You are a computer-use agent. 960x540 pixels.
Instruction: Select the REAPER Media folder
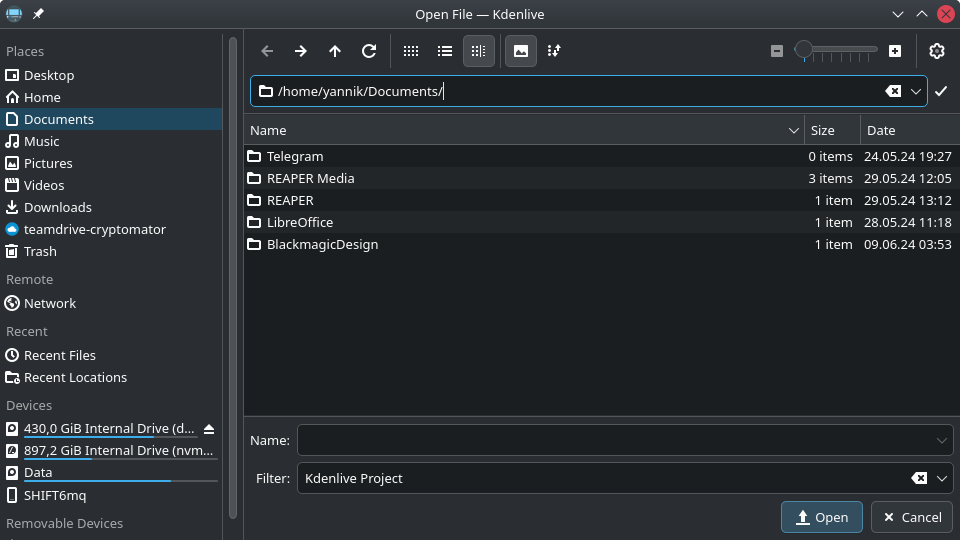click(x=602, y=178)
